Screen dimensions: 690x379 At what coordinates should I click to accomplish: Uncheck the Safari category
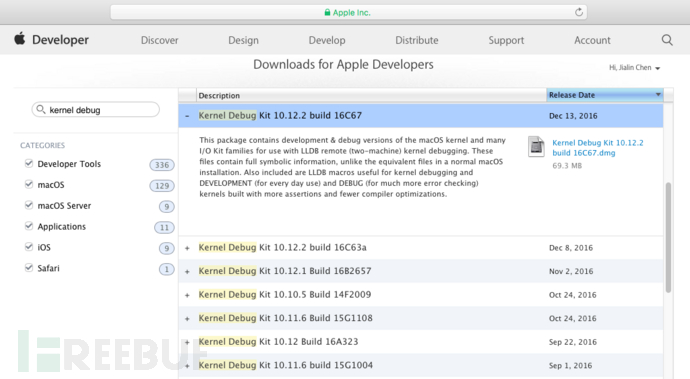click(29, 268)
